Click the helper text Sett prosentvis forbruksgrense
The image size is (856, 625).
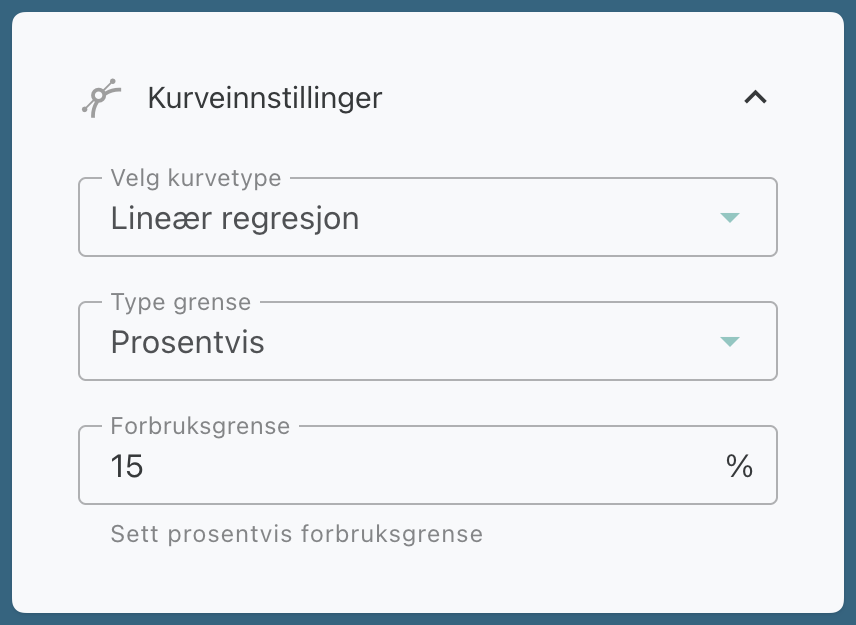[297, 534]
